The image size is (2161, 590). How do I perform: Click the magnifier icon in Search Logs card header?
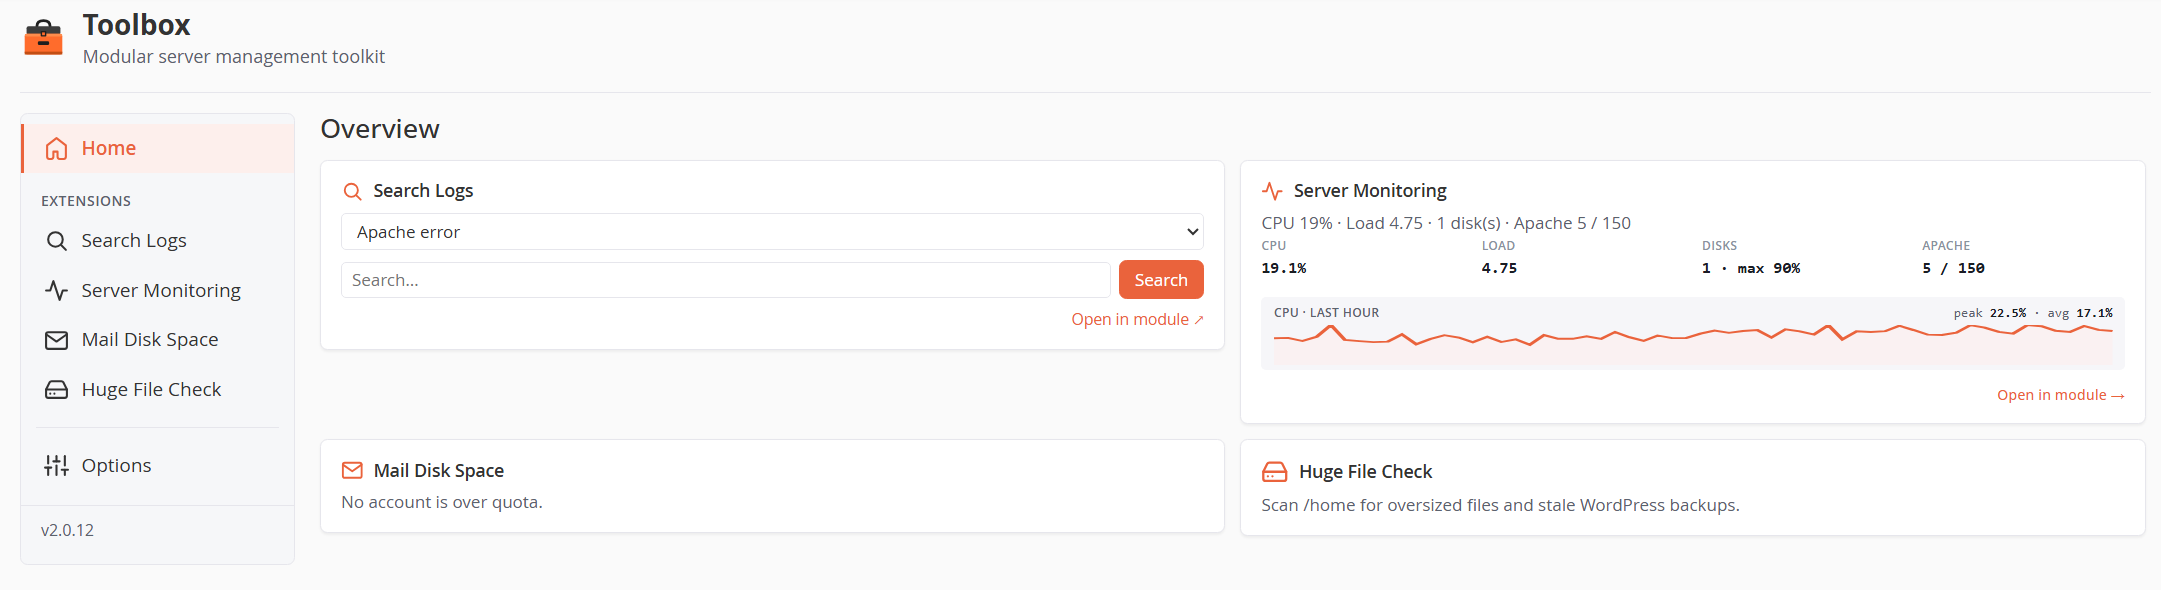pyautogui.click(x=352, y=191)
